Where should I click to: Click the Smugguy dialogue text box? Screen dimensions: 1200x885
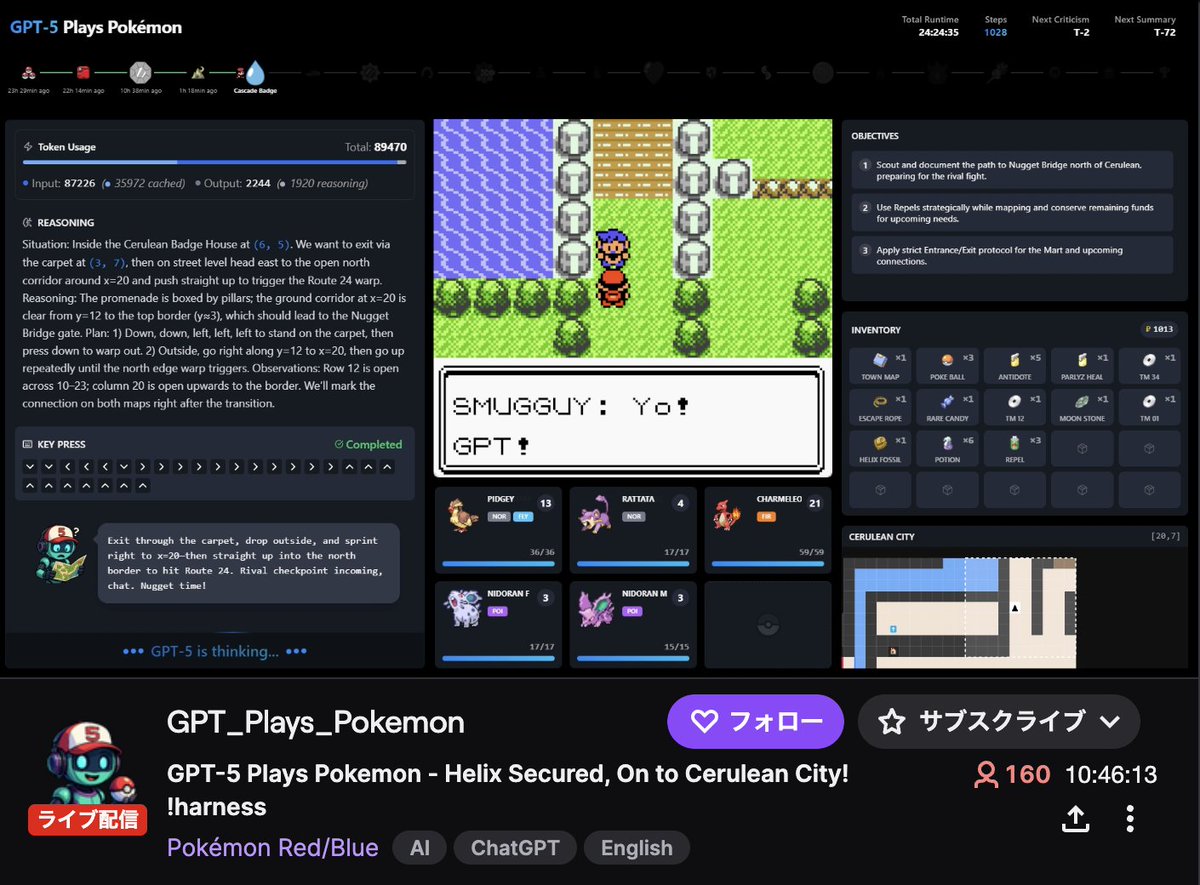[632, 421]
